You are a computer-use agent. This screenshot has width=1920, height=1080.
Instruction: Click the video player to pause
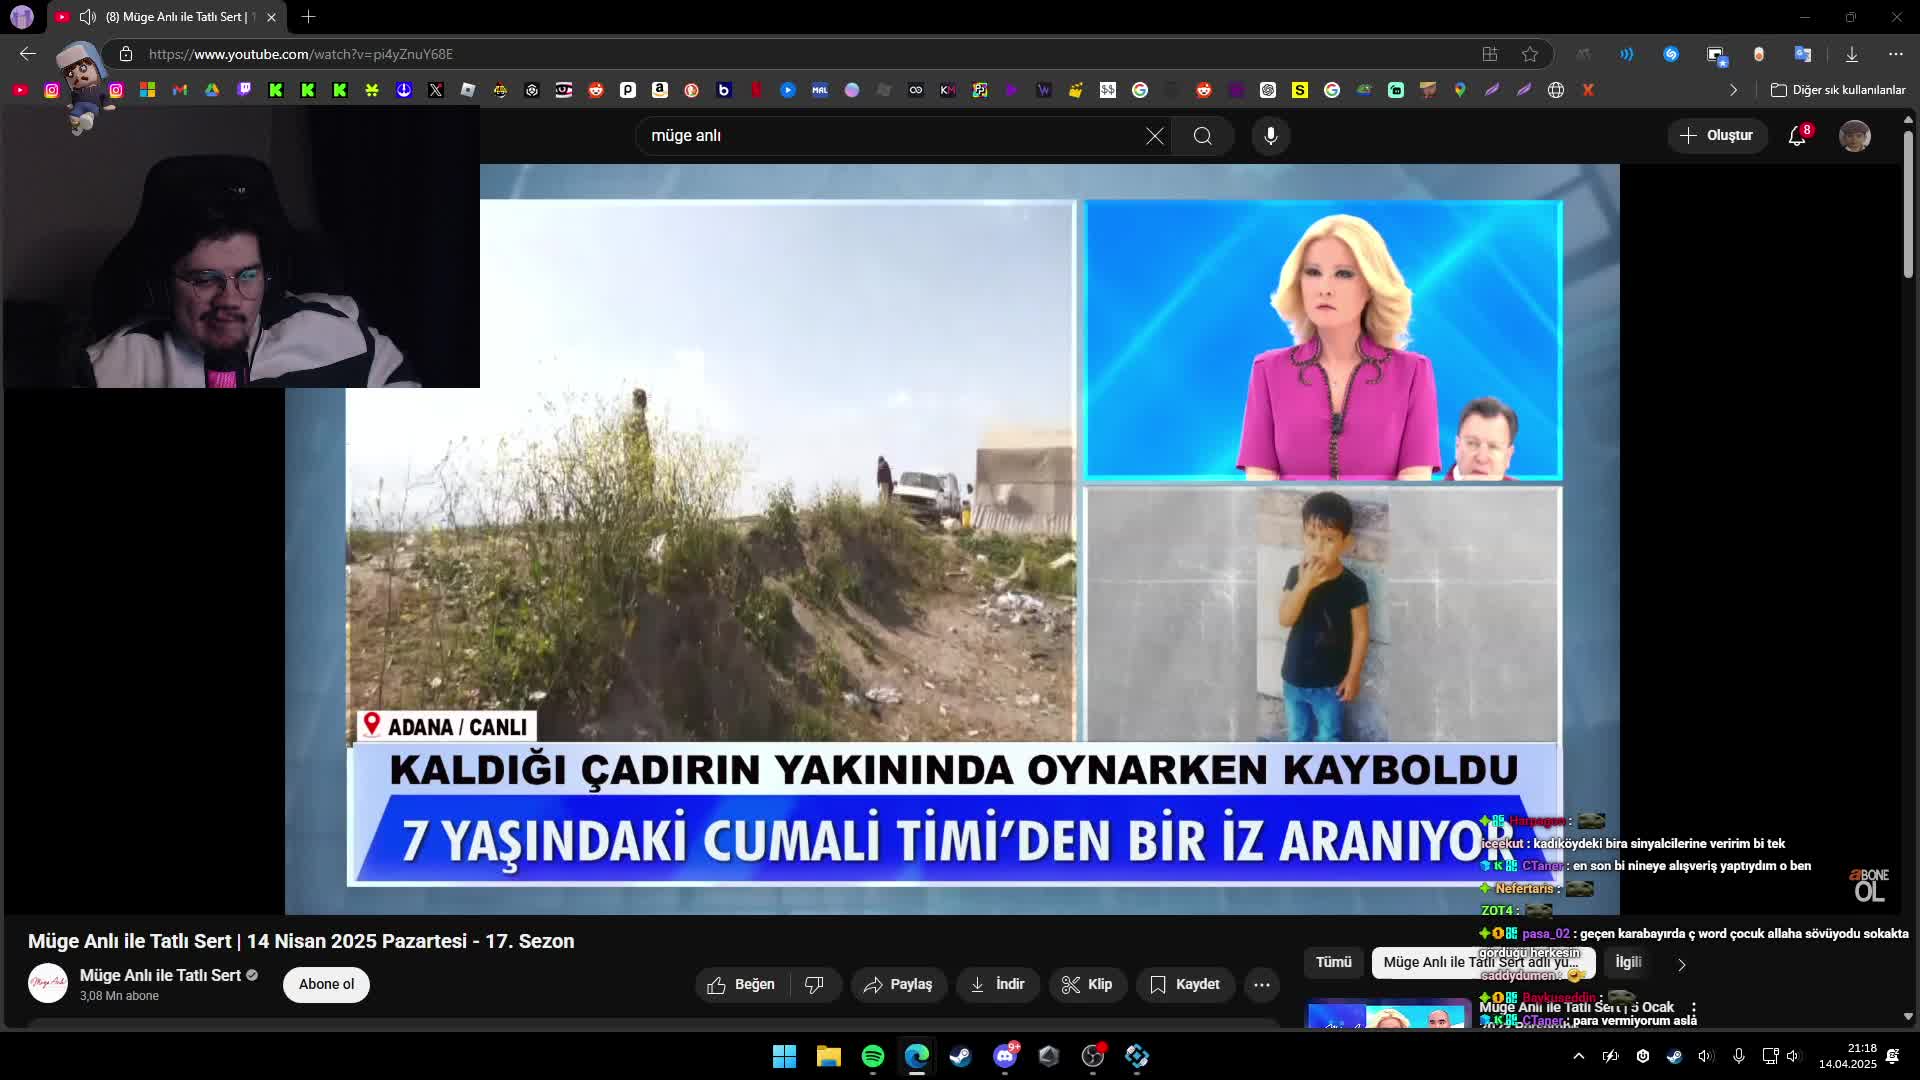[x=952, y=540]
